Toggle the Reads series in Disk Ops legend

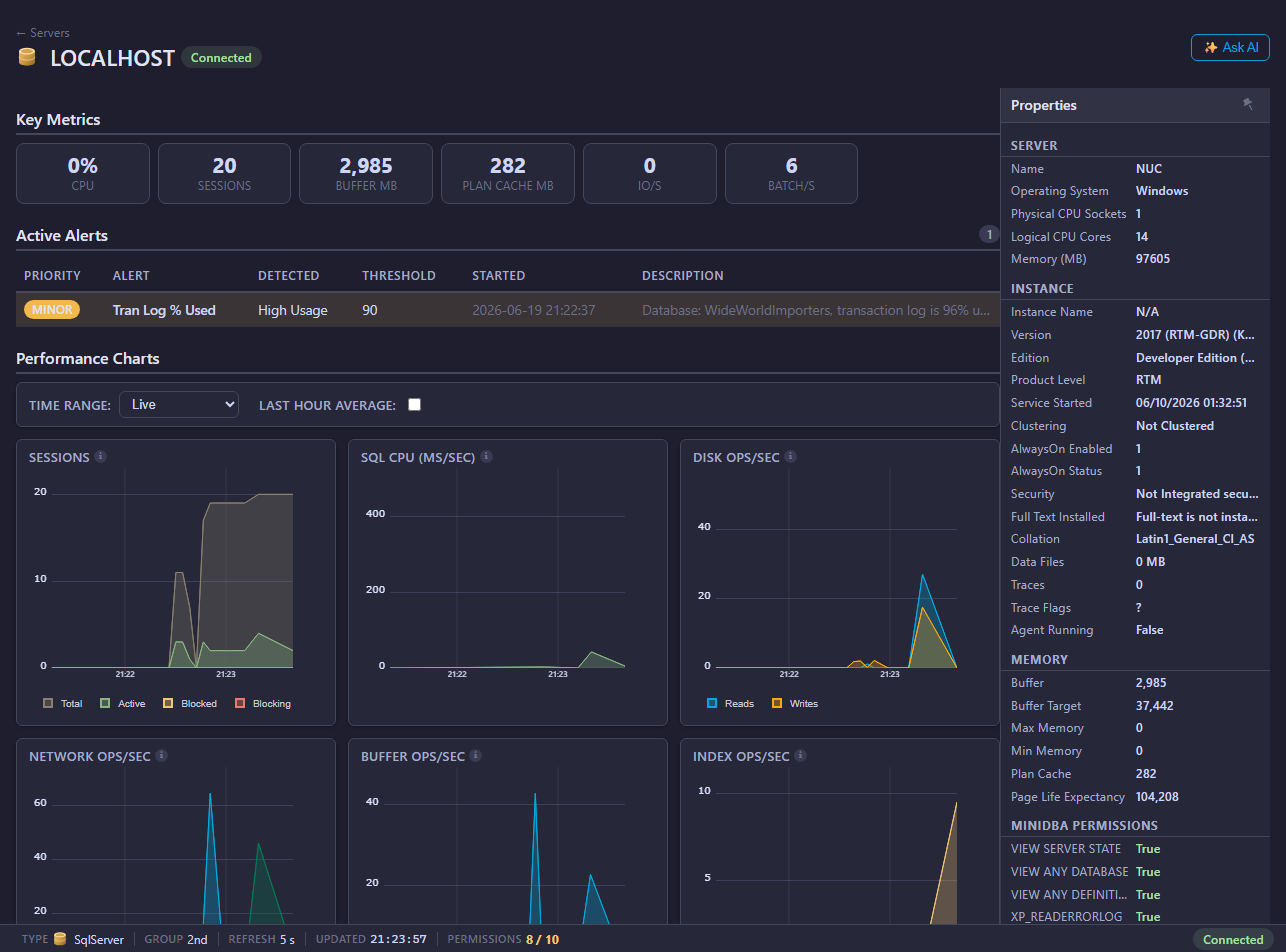click(x=731, y=704)
